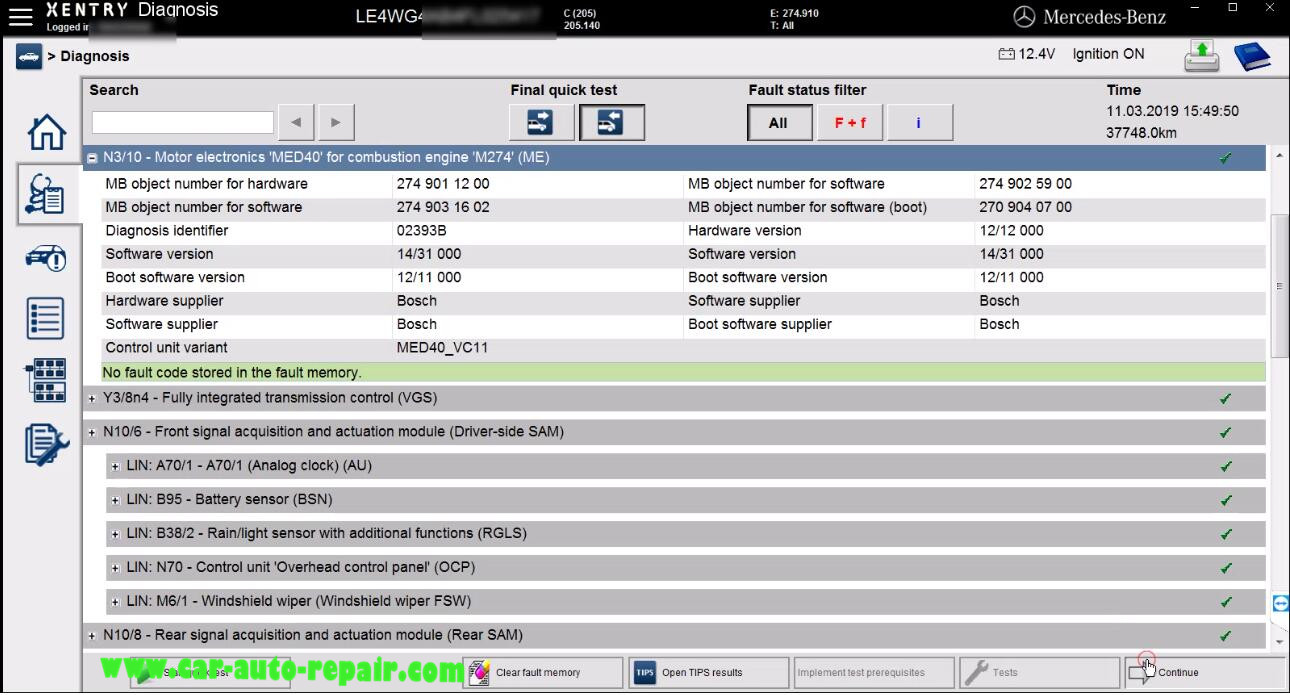
Task: Click Implement test prerequisites button
Action: (873, 673)
